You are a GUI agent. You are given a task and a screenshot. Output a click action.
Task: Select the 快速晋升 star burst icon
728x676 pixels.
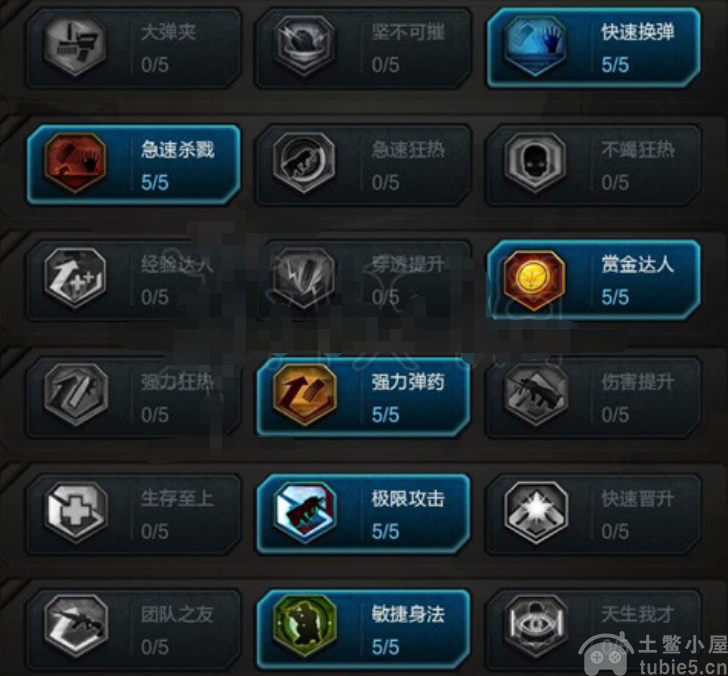click(536, 512)
